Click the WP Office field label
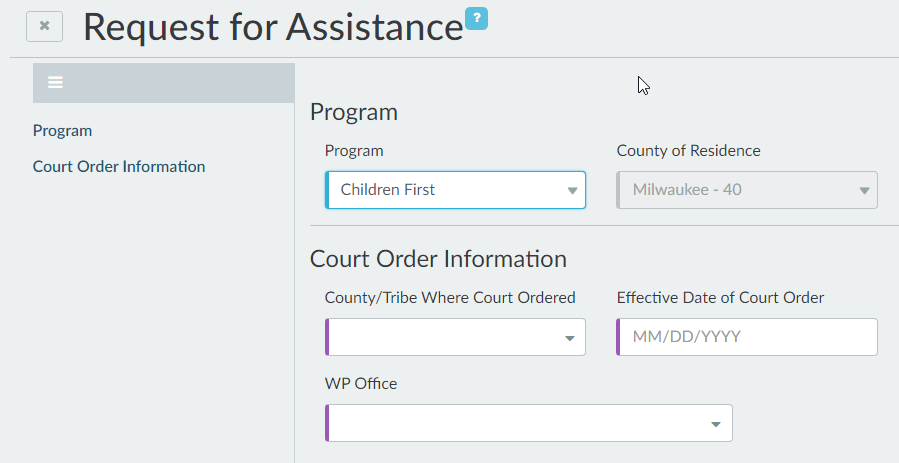 [361, 383]
